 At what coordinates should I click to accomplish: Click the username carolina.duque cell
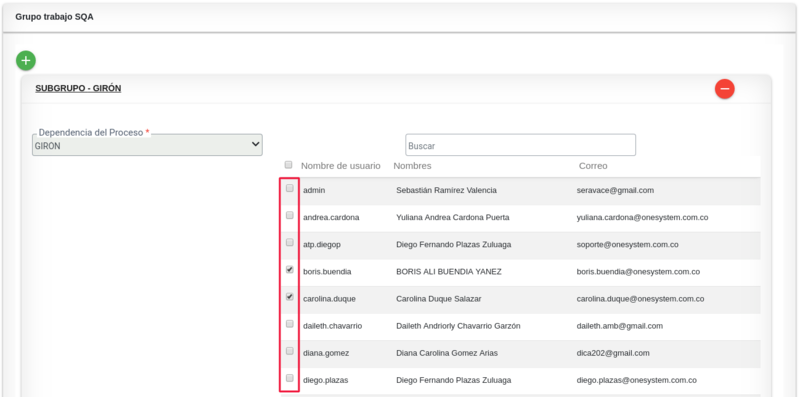coord(330,299)
